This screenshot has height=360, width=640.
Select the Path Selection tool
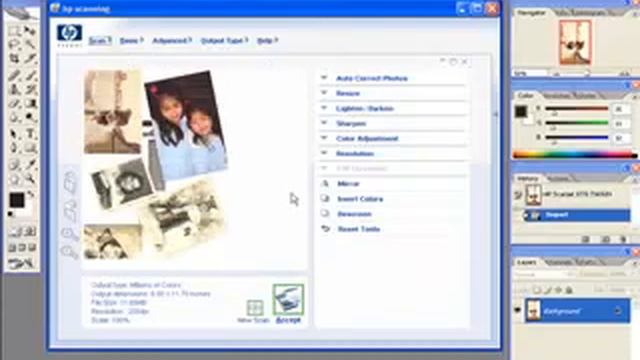(14, 133)
